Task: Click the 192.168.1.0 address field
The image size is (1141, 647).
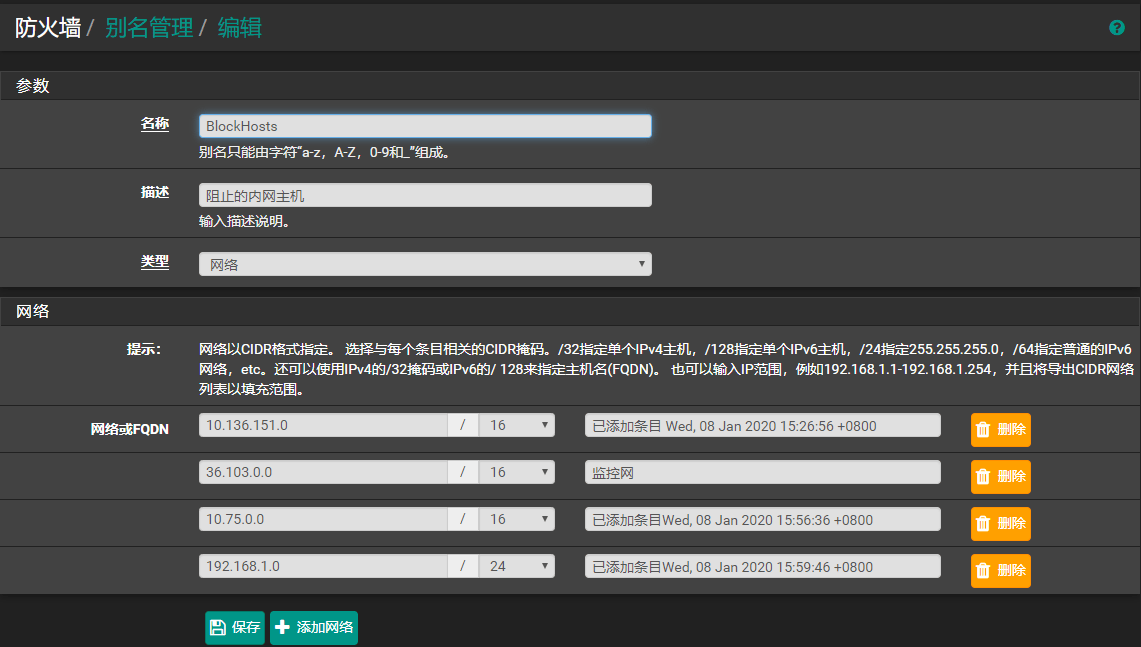Action: click(x=323, y=566)
